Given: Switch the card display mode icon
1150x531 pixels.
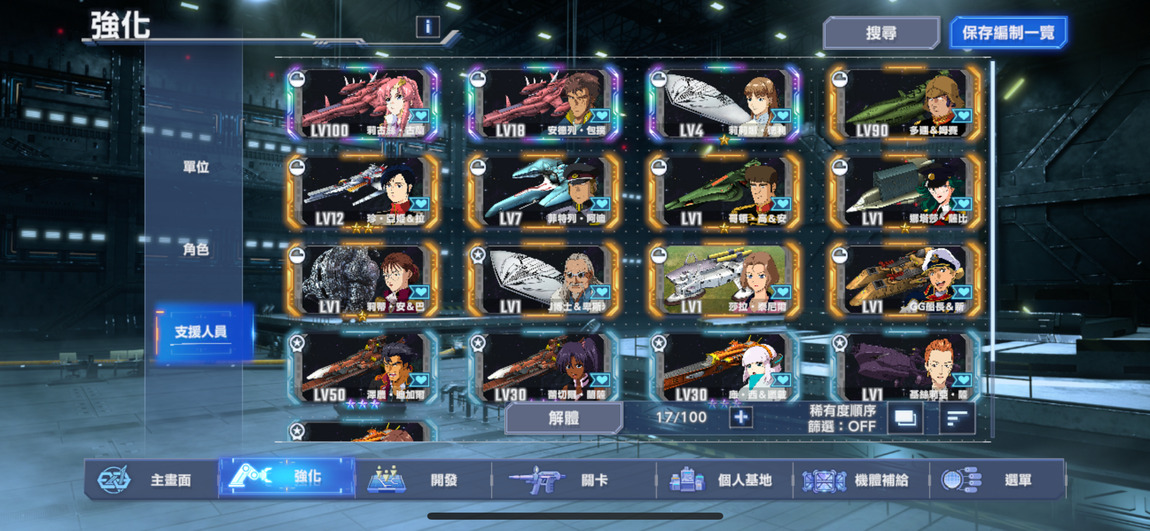Looking at the screenshot, I should point(905,418).
